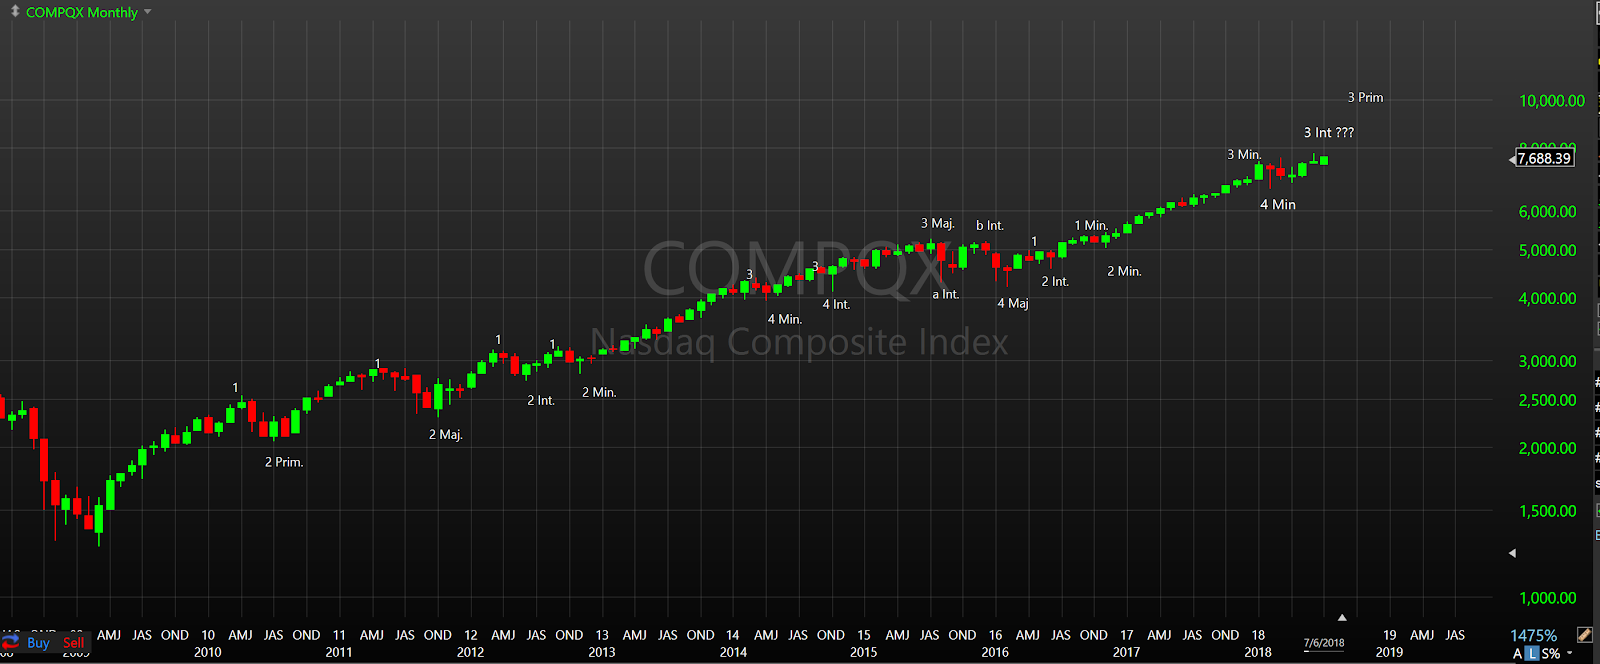Image resolution: width=1600 pixels, height=664 pixels.
Task: Click the '2 Int.' label in mid 2012
Action: point(541,400)
